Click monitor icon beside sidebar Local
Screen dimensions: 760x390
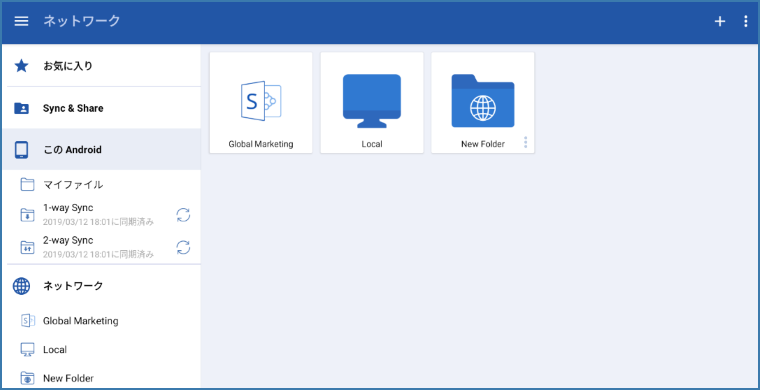pyautogui.click(x=28, y=349)
